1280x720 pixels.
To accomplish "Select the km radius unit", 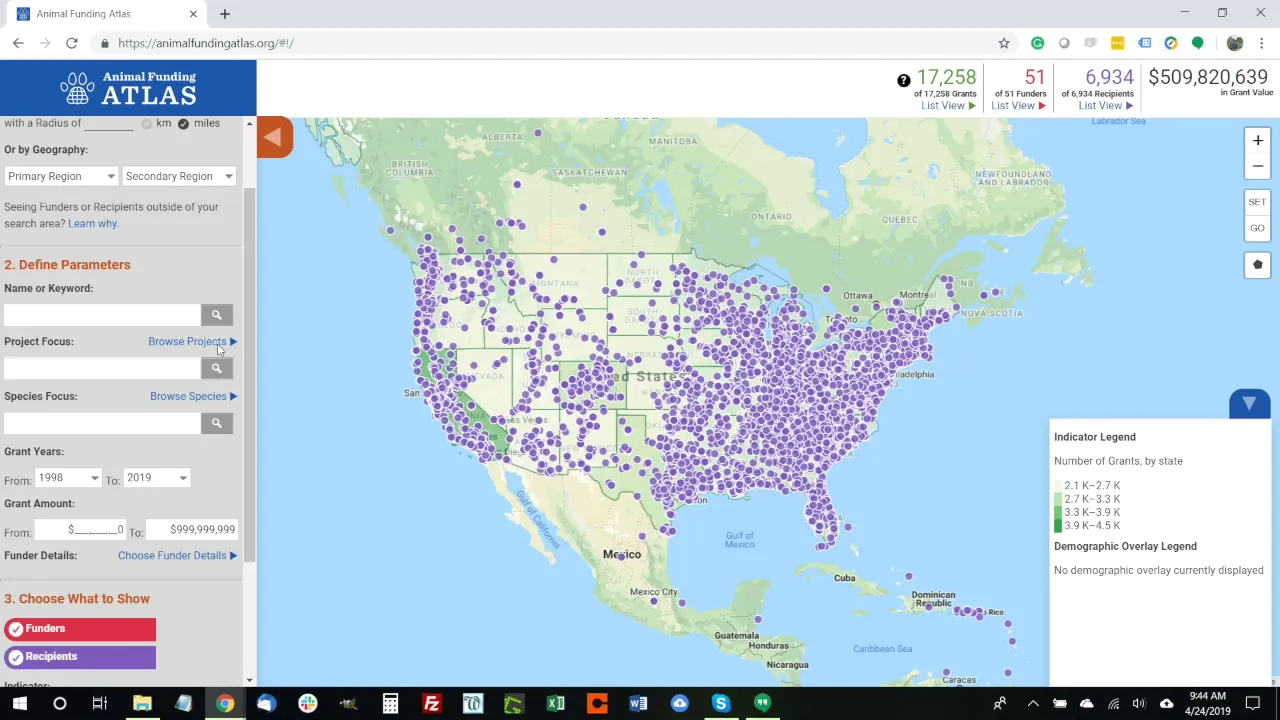I will (x=147, y=124).
